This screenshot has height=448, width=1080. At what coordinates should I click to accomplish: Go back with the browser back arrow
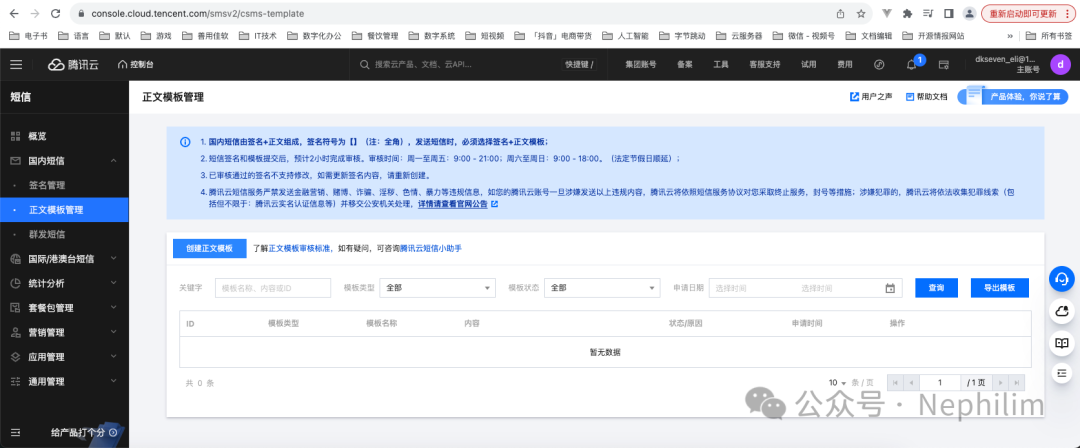(16, 13)
